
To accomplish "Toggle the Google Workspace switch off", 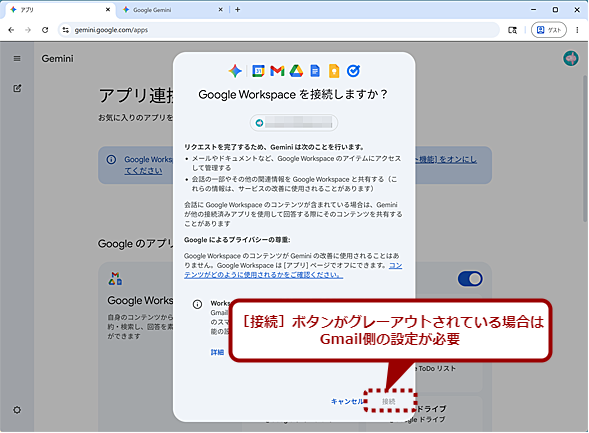I will pyautogui.click(x=470, y=279).
